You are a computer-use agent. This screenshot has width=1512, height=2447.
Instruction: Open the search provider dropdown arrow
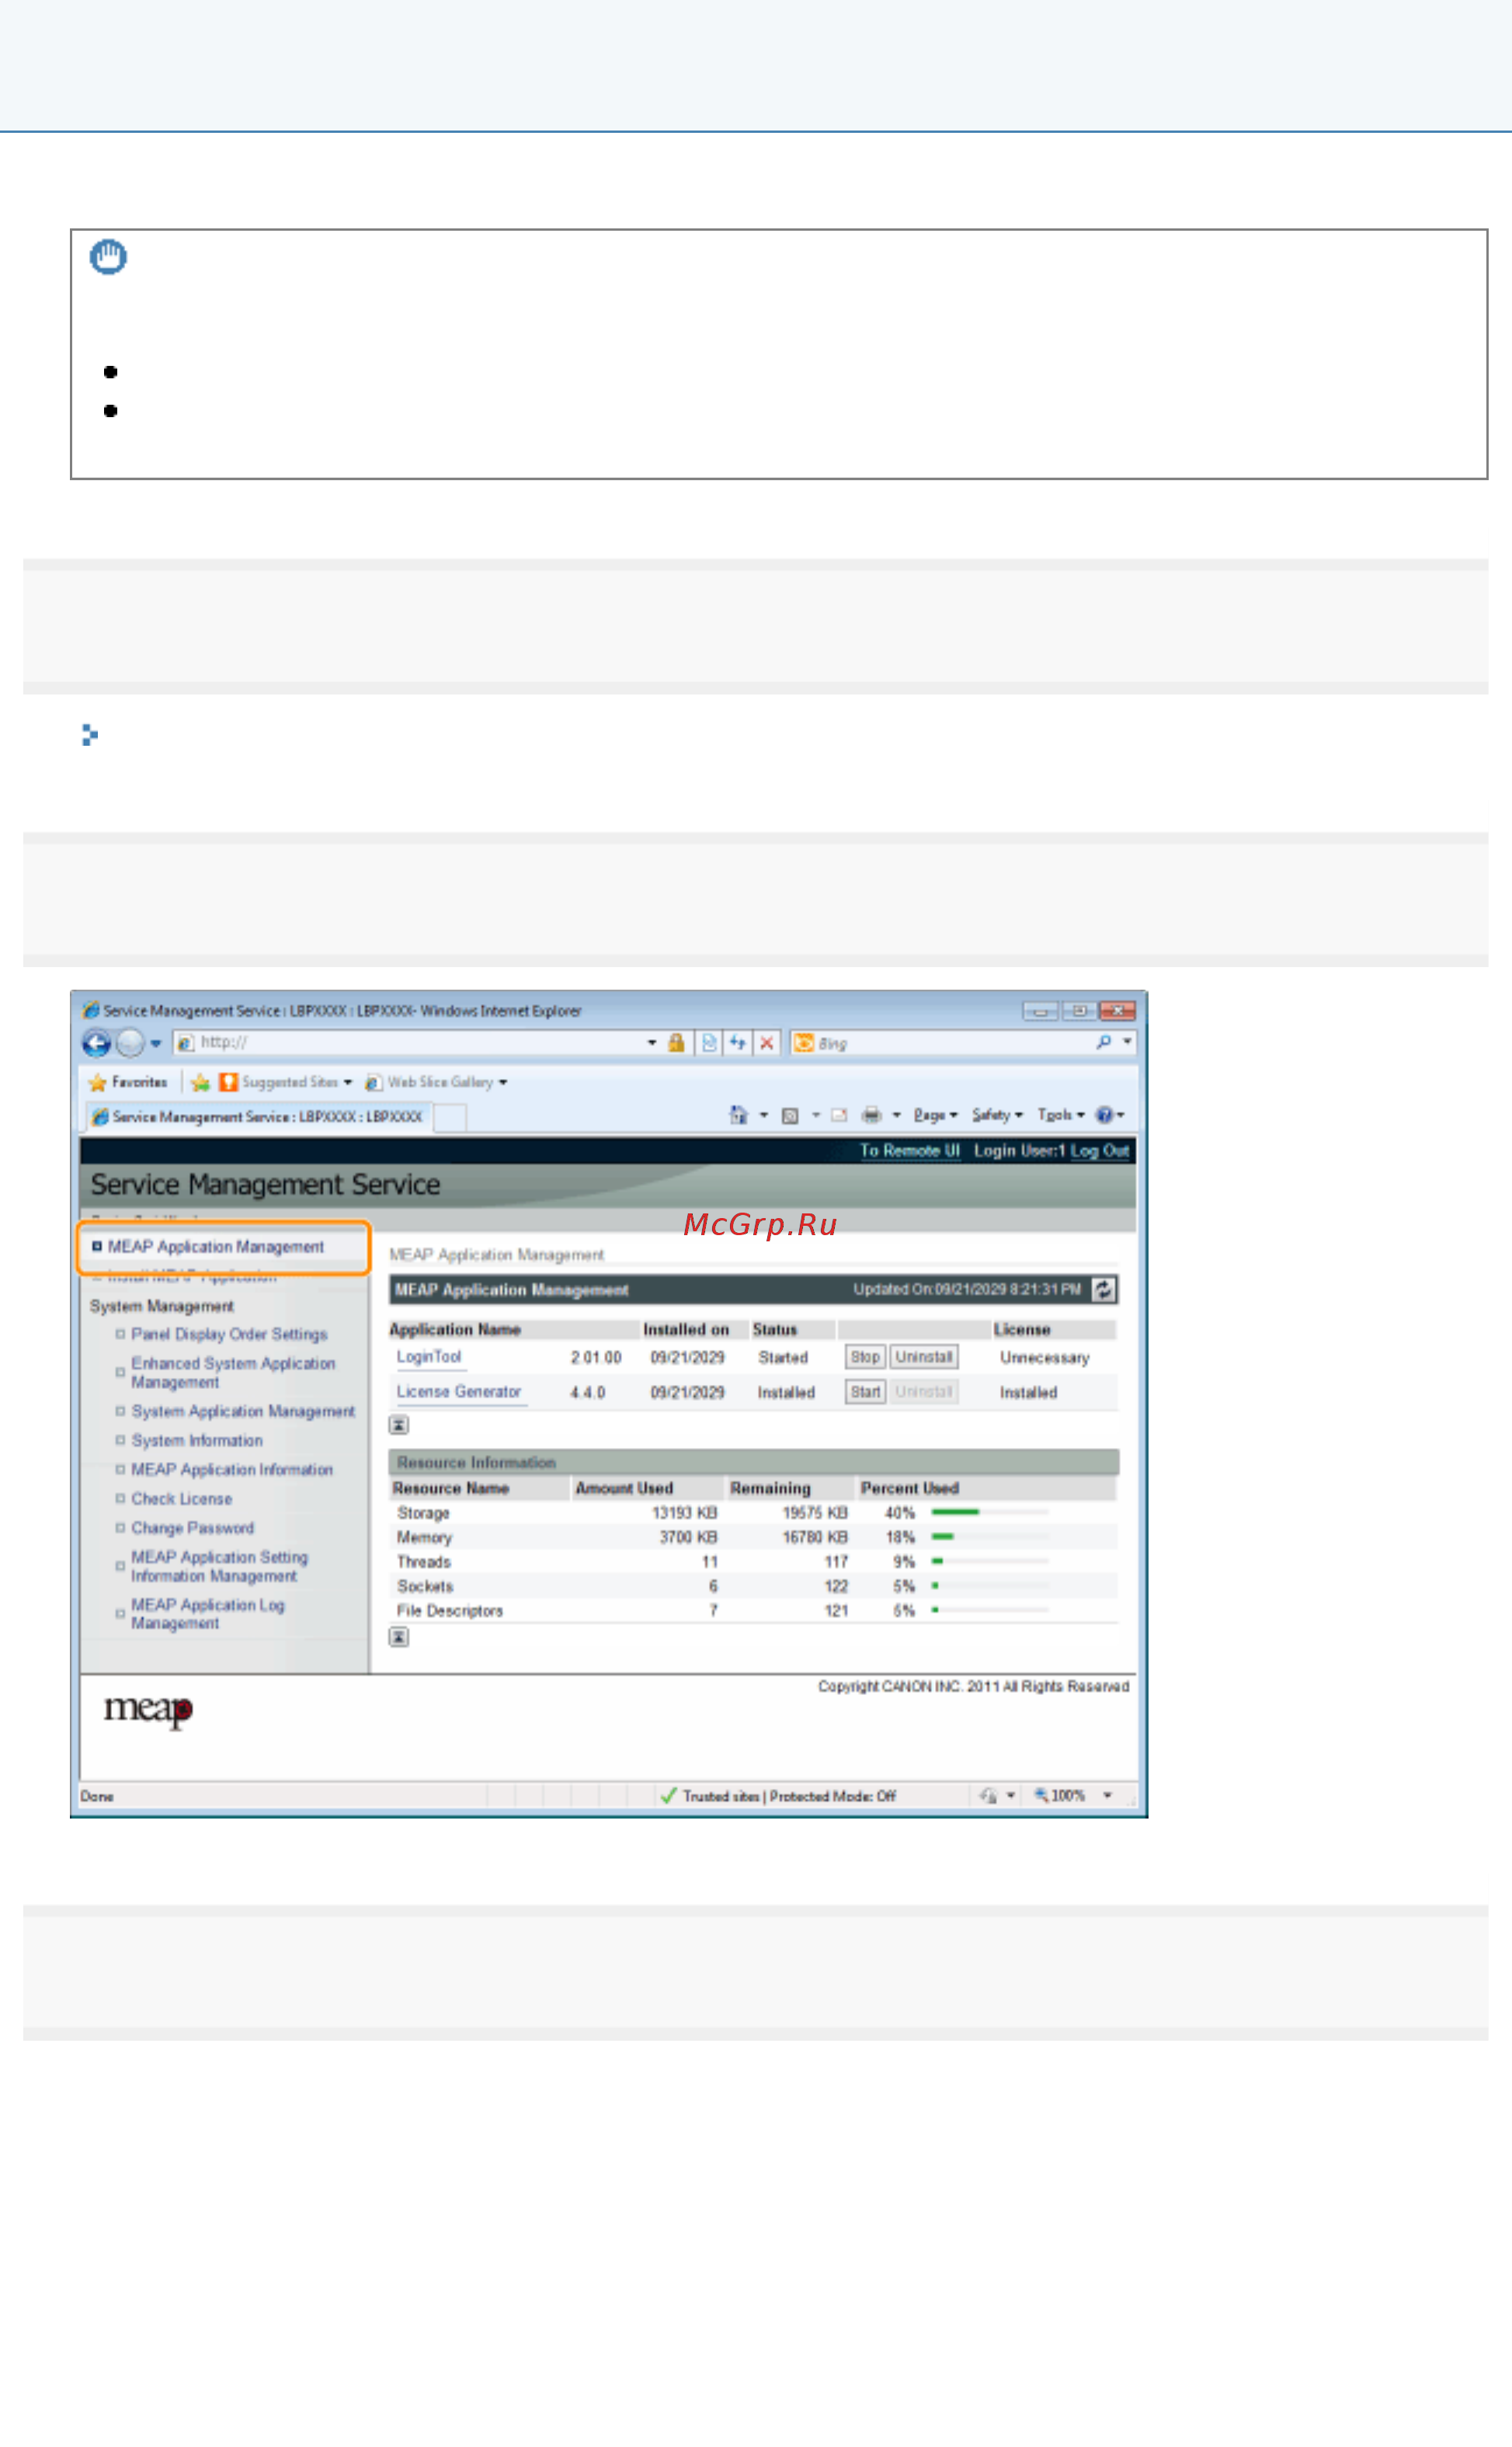pyautogui.click(x=1127, y=1042)
